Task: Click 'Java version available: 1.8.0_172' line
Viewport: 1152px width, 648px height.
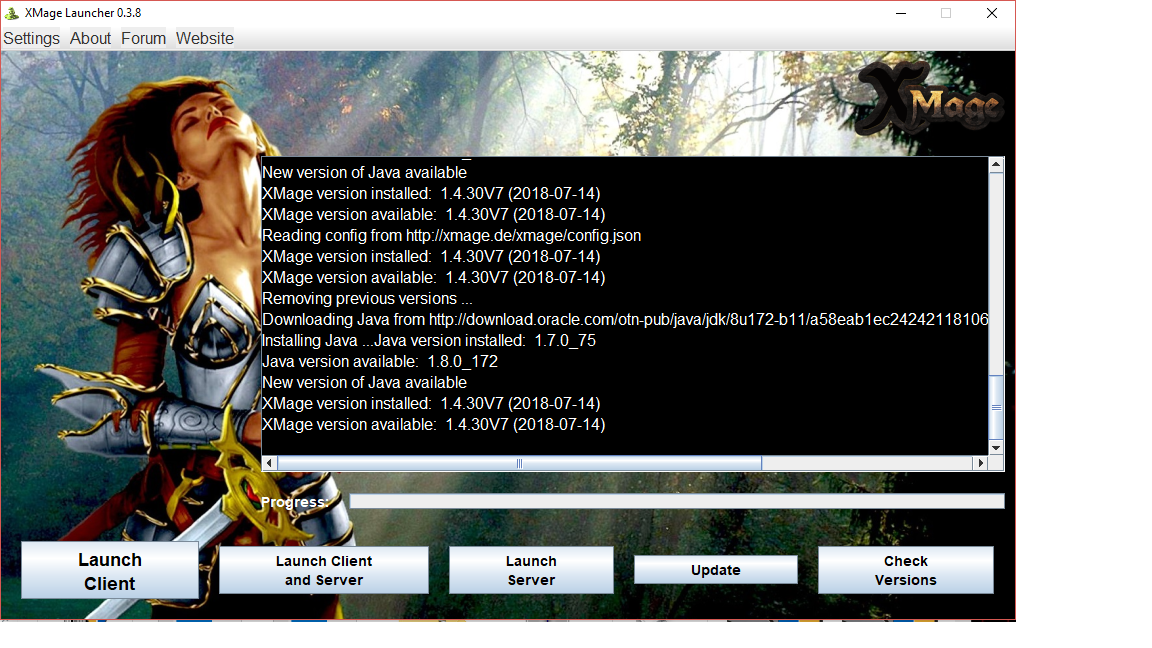Action: 380,361
